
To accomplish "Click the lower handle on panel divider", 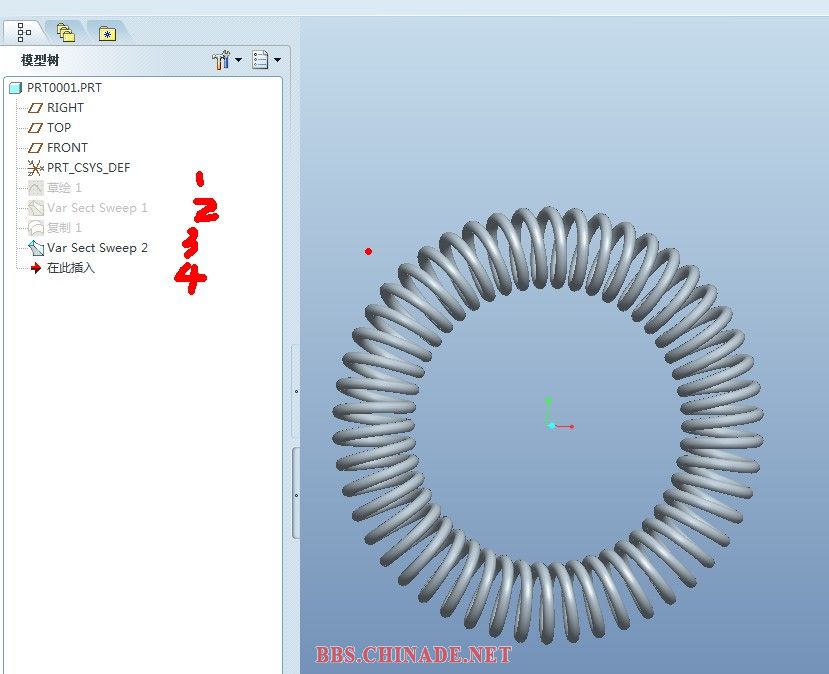I will pos(295,494).
